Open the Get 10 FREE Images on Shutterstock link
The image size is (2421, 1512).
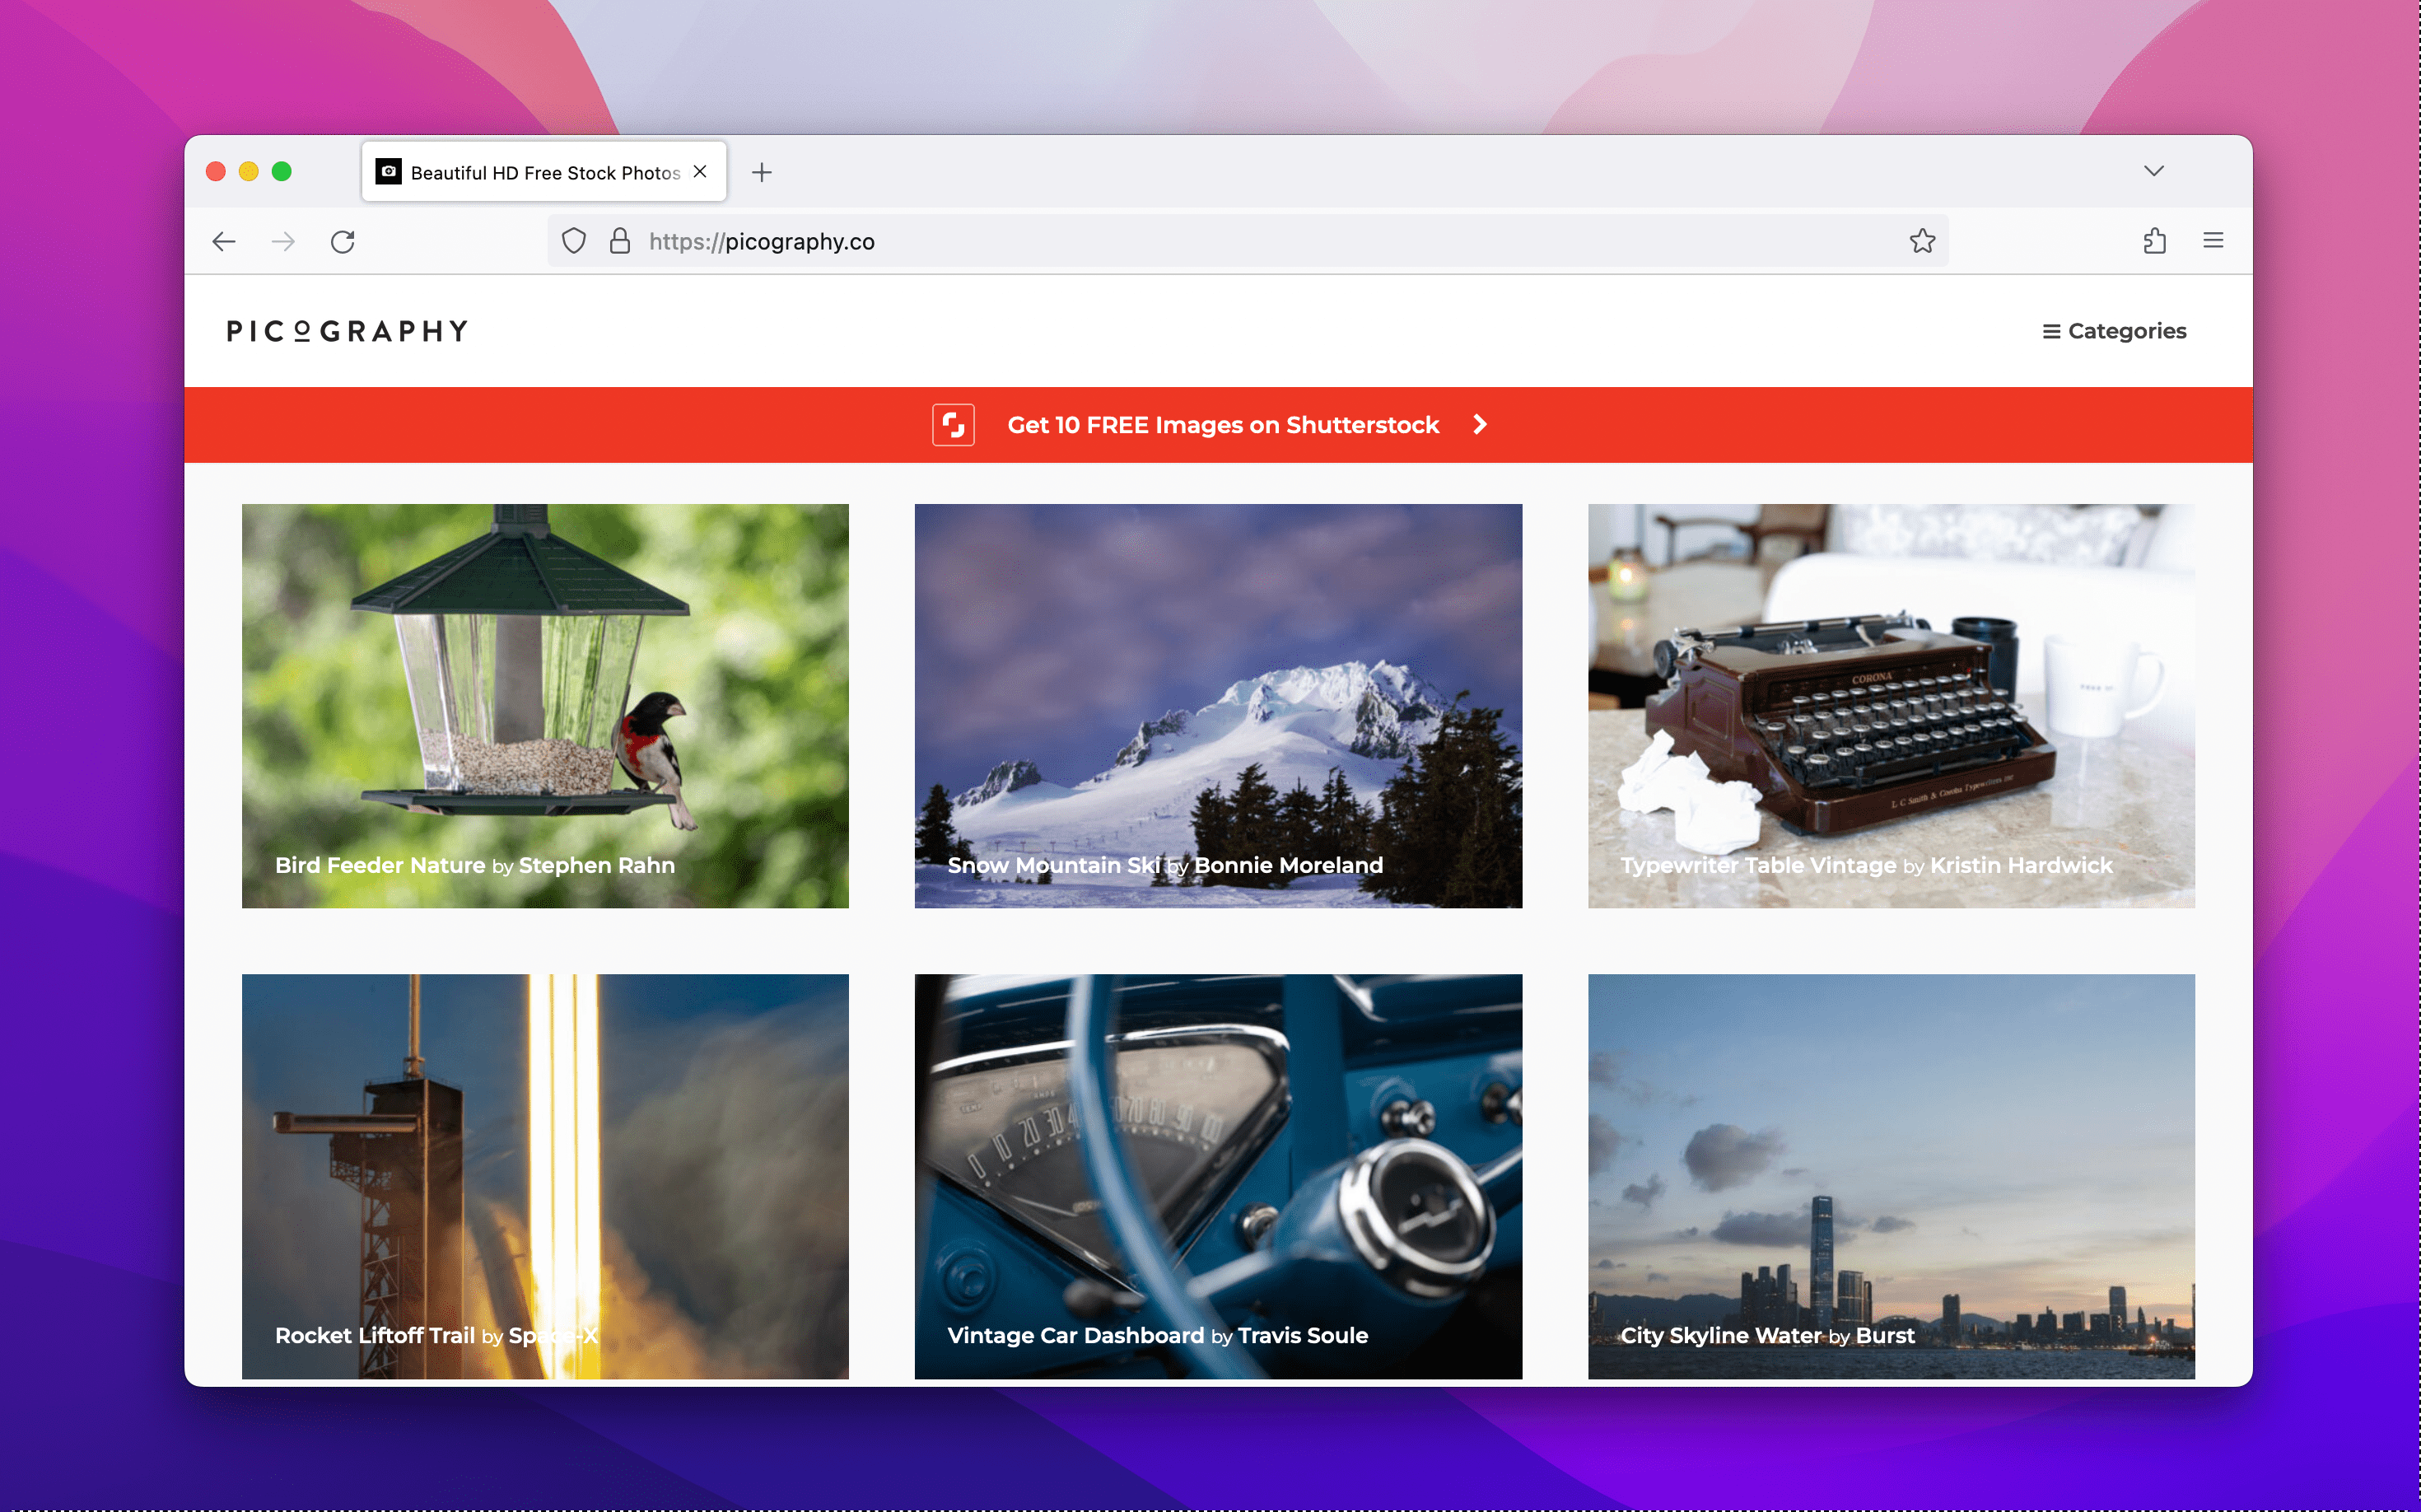click(x=1223, y=424)
